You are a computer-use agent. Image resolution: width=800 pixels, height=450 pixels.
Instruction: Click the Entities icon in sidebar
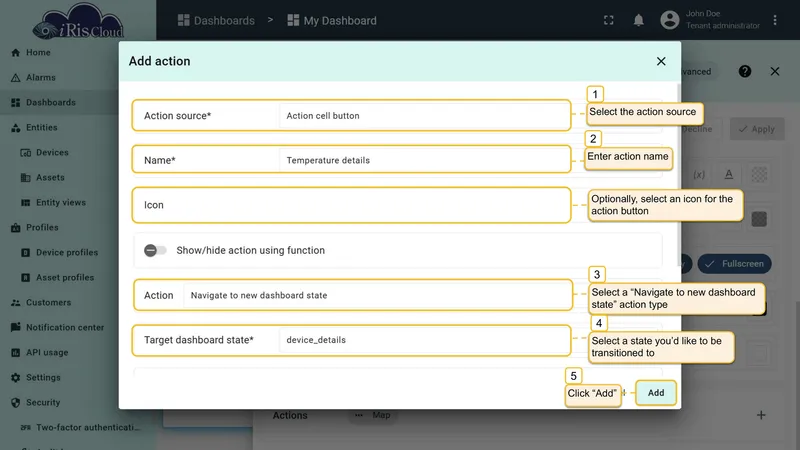point(15,128)
